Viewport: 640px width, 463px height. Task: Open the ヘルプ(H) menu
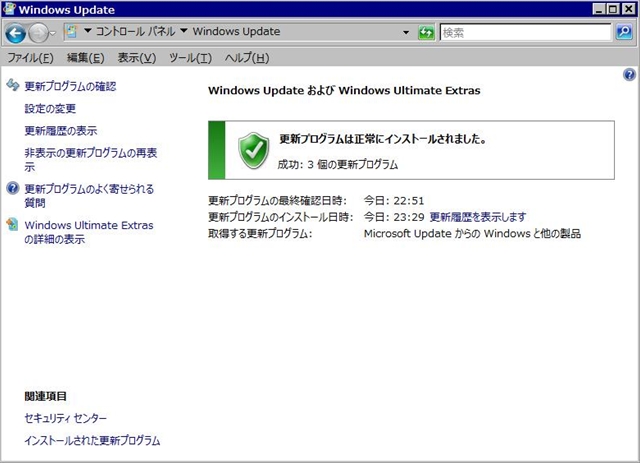point(247,58)
